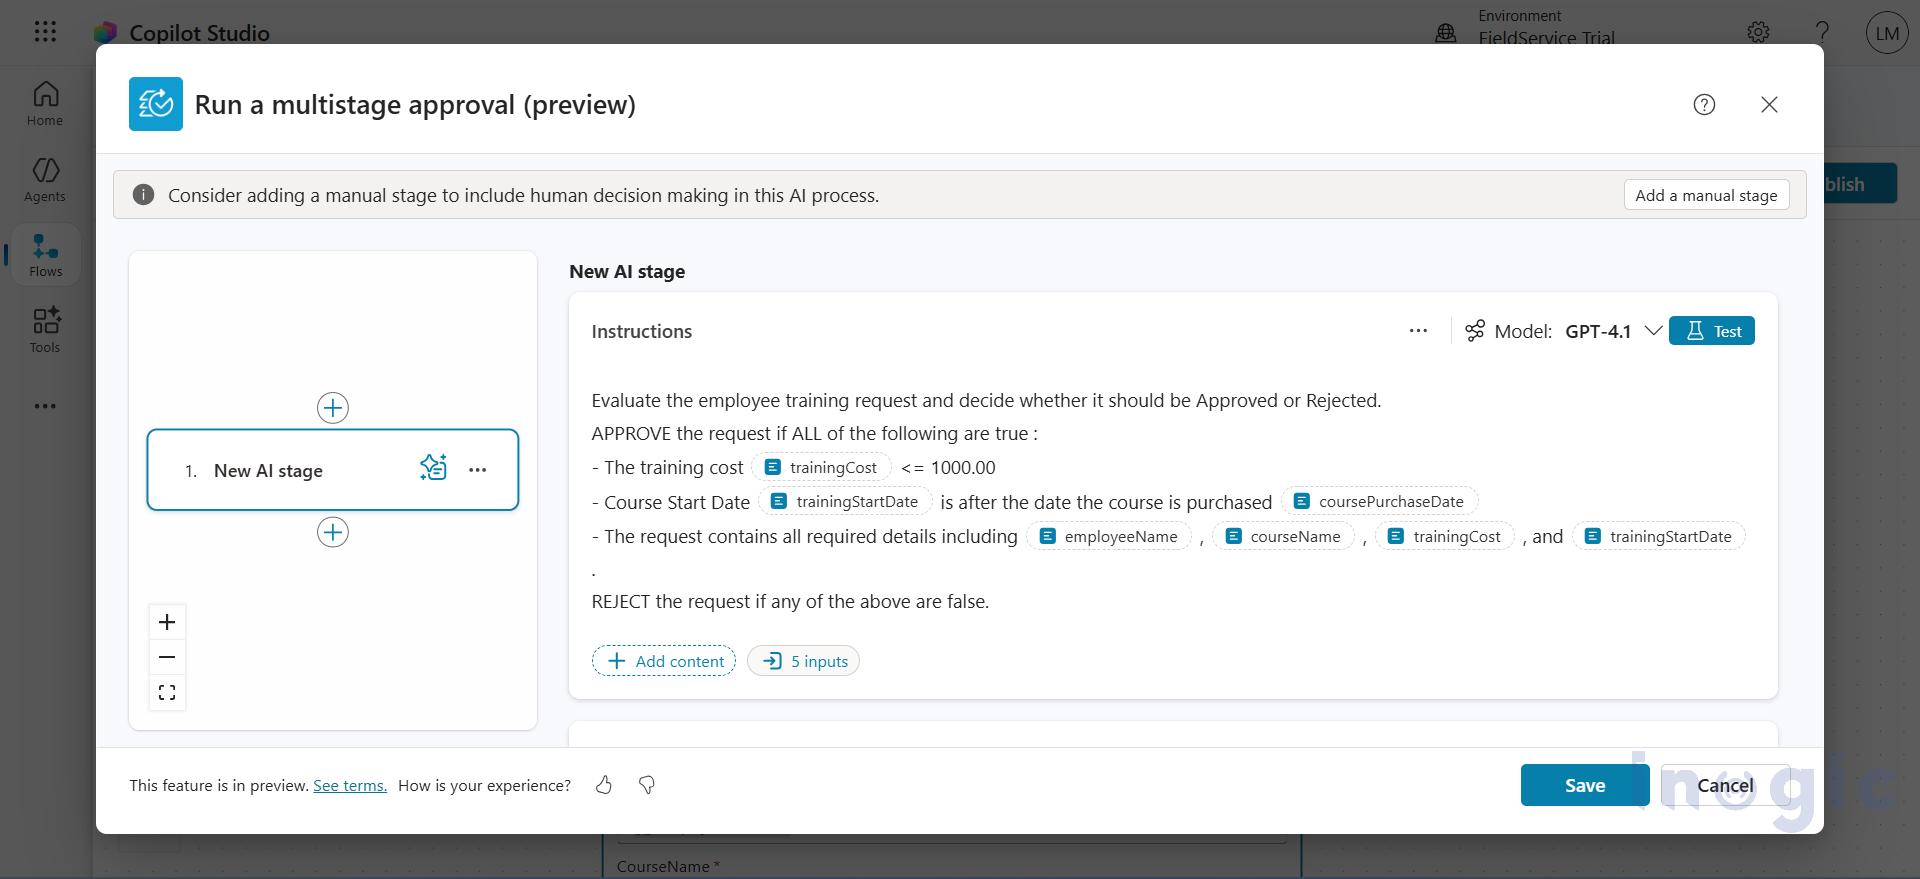Open Tools in the left sidebar
The width and height of the screenshot is (1920, 879).
(x=45, y=330)
